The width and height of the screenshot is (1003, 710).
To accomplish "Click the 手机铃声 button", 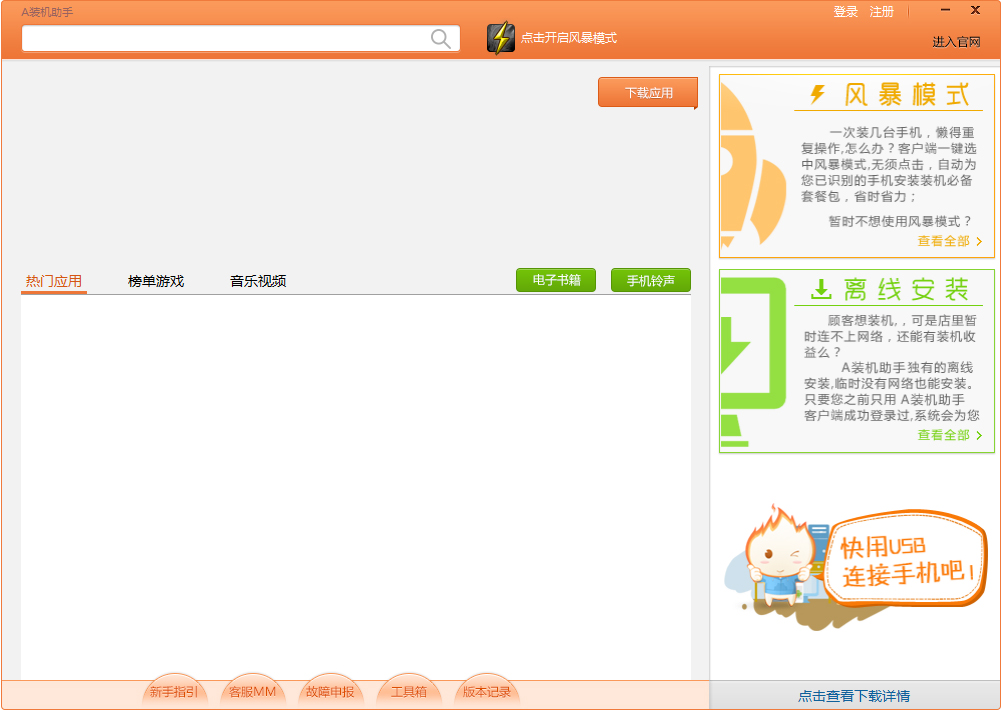I will (650, 280).
